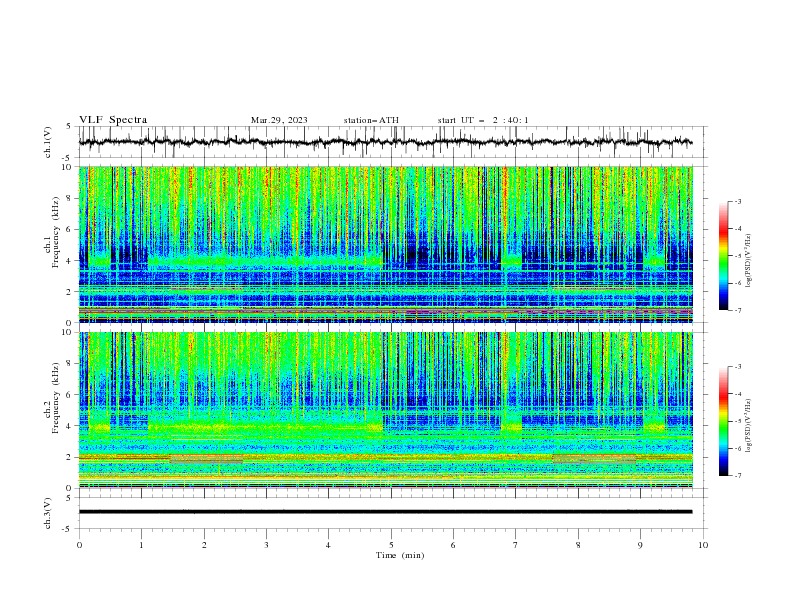The height and width of the screenshot is (612, 792).
Task: Select the date text "Mar.29, 2023"
Action: click(279, 120)
